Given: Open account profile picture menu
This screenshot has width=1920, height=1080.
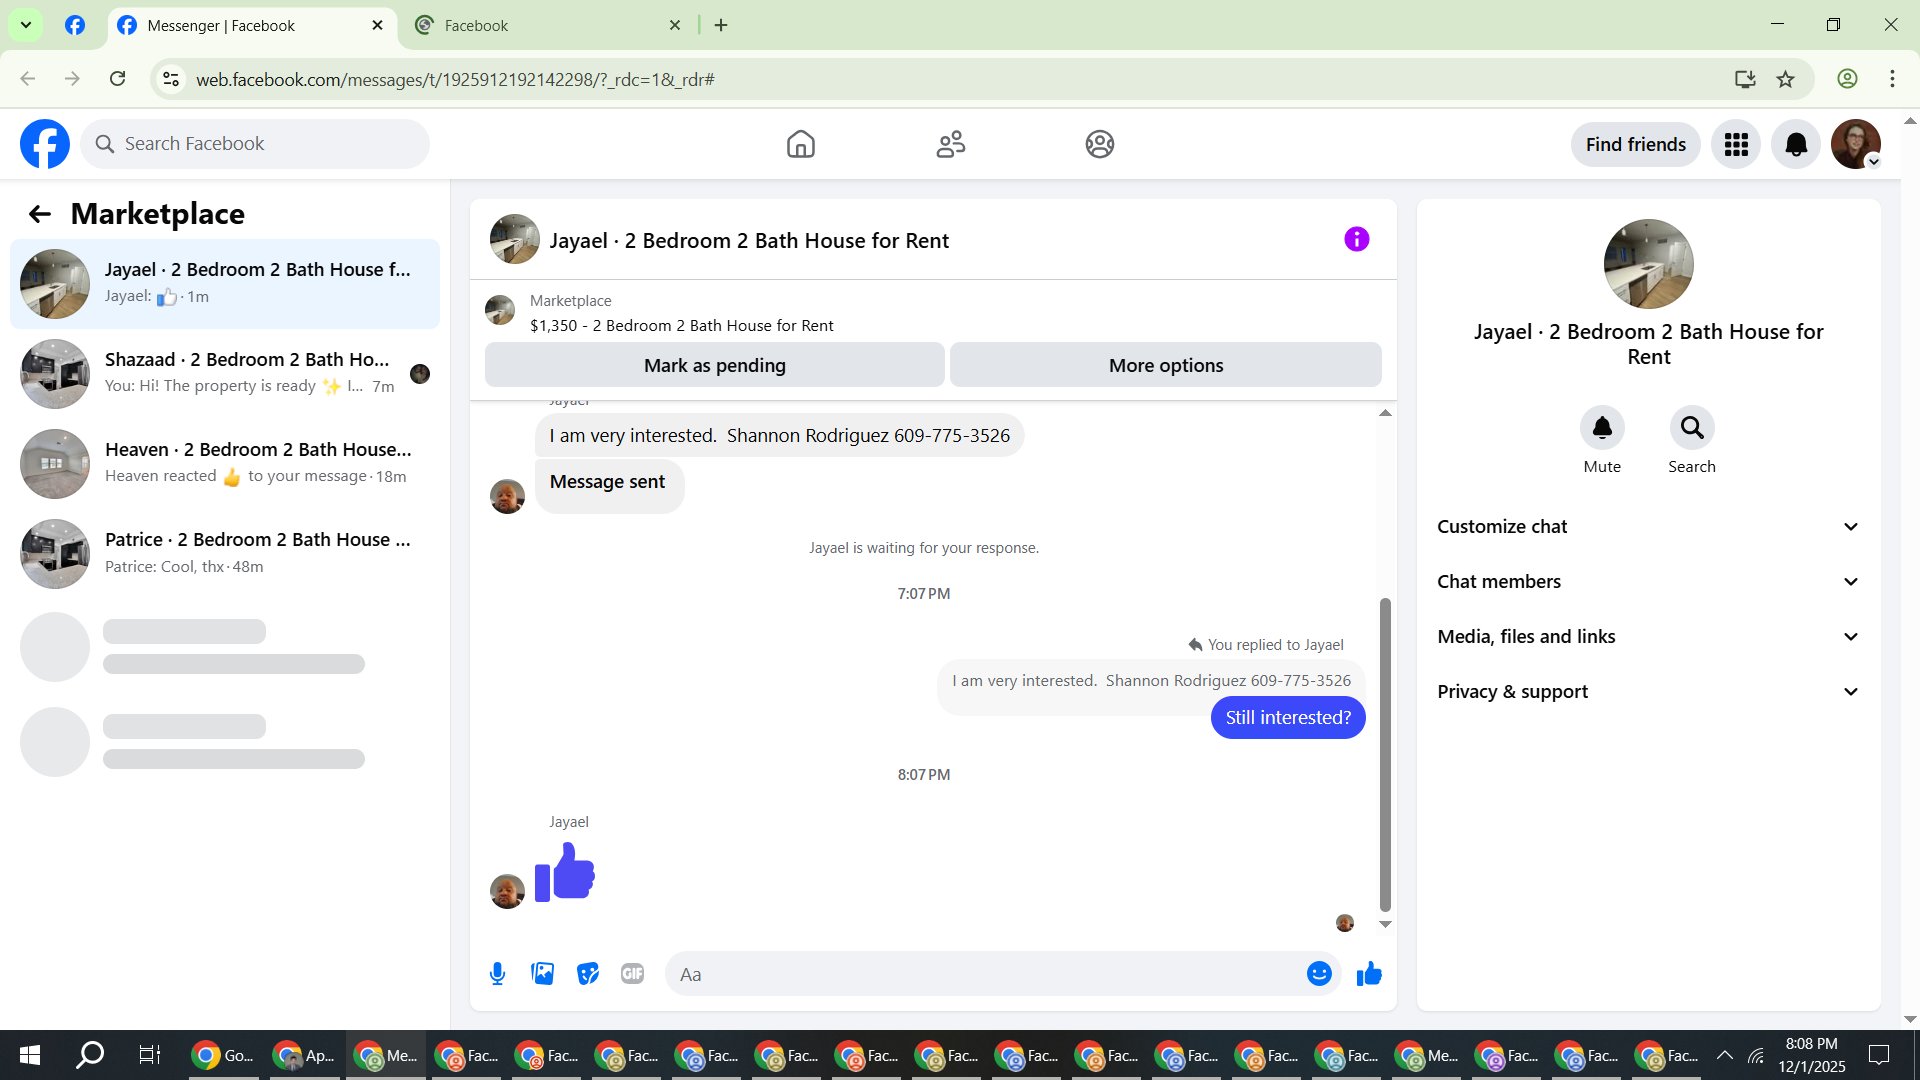Looking at the screenshot, I should 1856,145.
